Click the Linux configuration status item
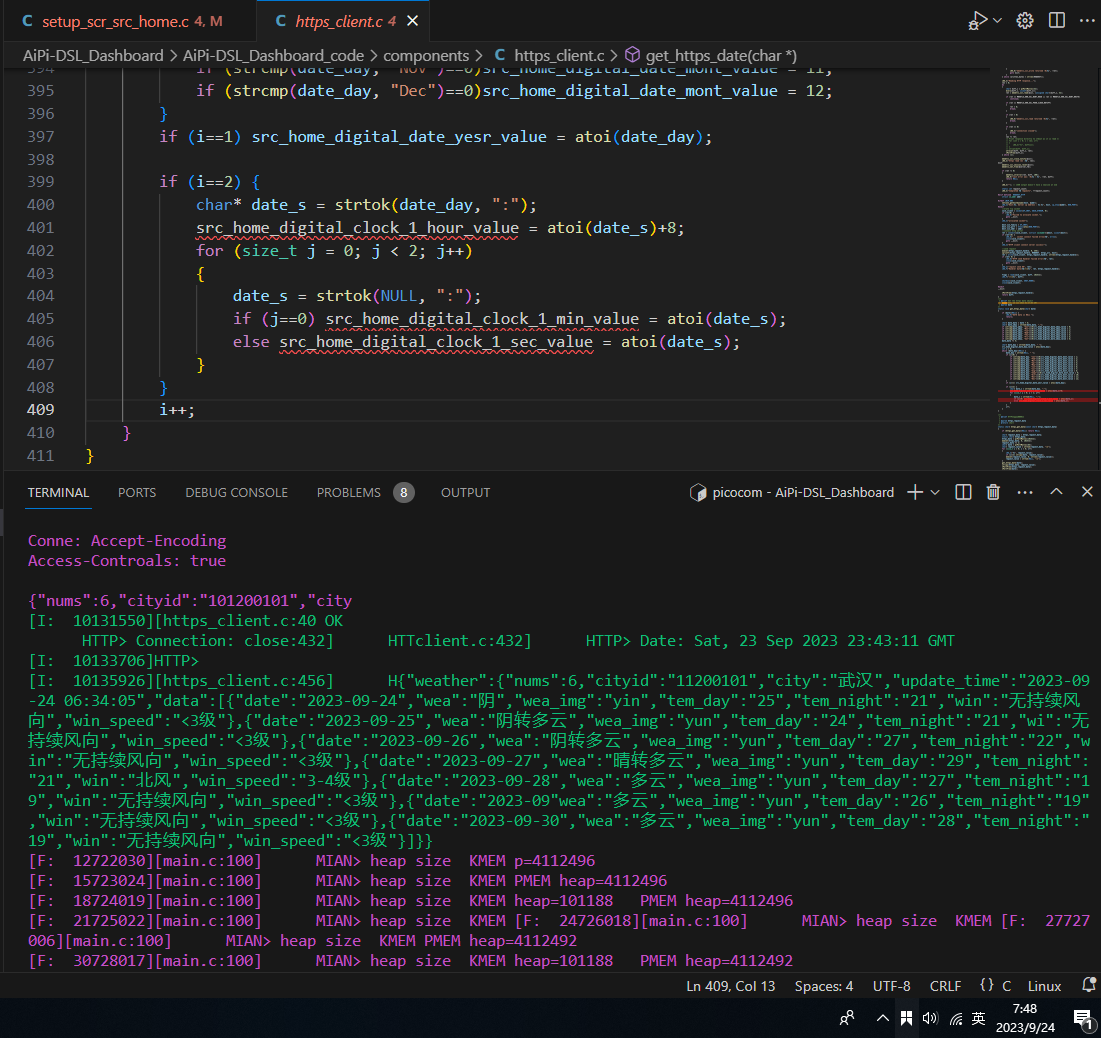 click(1044, 986)
